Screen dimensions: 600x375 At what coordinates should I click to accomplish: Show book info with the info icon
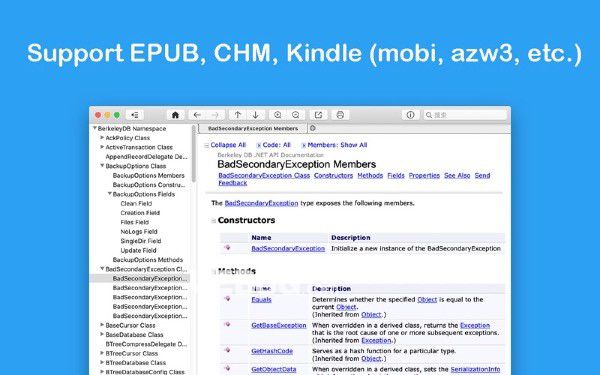411,115
